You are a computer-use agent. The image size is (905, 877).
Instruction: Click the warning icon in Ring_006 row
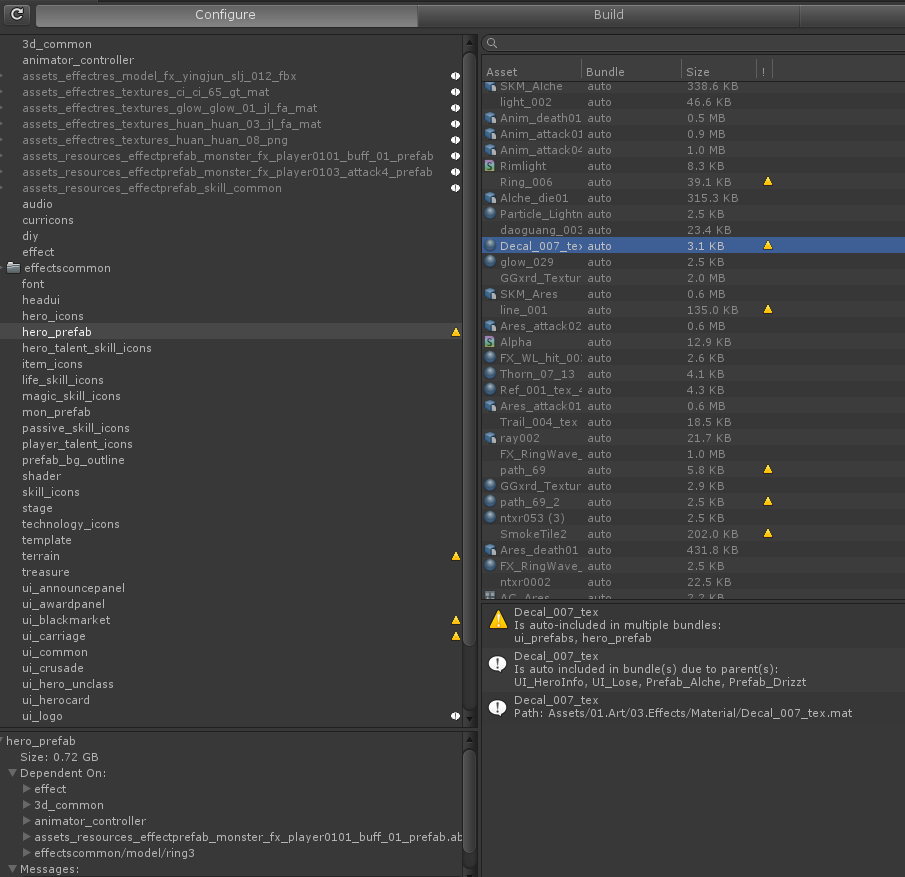click(x=768, y=181)
